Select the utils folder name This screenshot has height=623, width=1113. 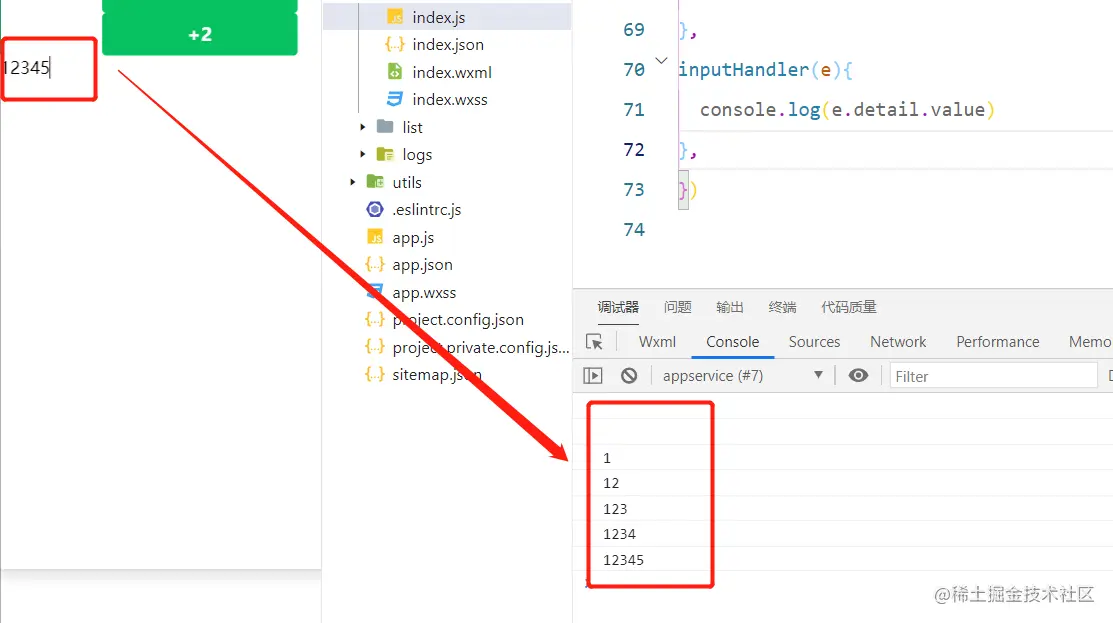(x=407, y=182)
